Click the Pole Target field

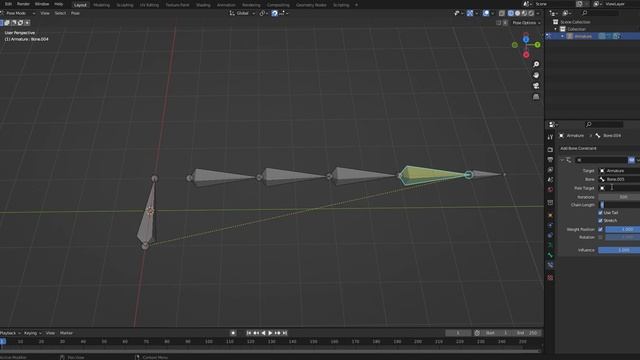point(619,188)
